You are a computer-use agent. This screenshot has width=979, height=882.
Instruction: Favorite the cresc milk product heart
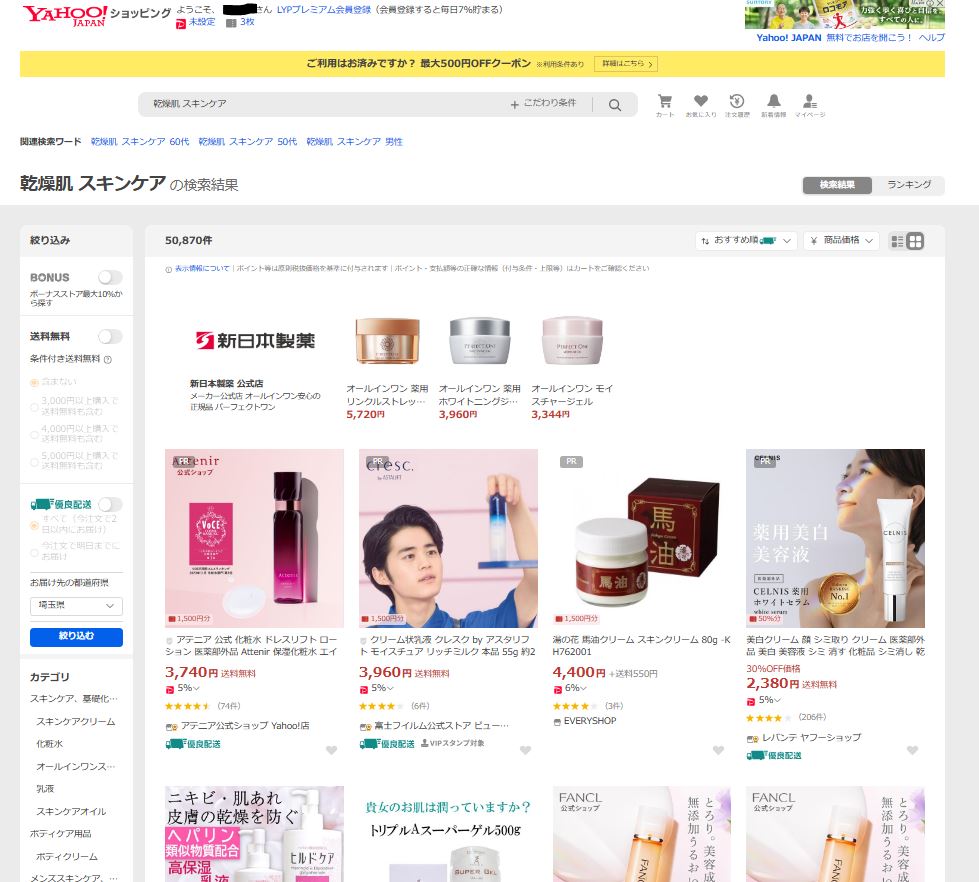(x=526, y=750)
